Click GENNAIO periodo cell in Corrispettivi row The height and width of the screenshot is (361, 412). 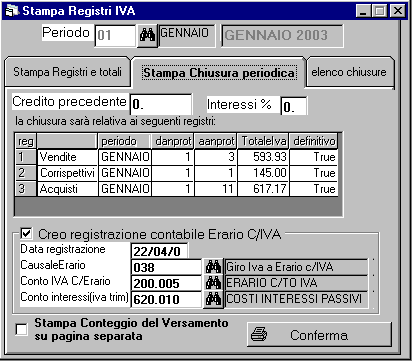pyautogui.click(x=125, y=173)
